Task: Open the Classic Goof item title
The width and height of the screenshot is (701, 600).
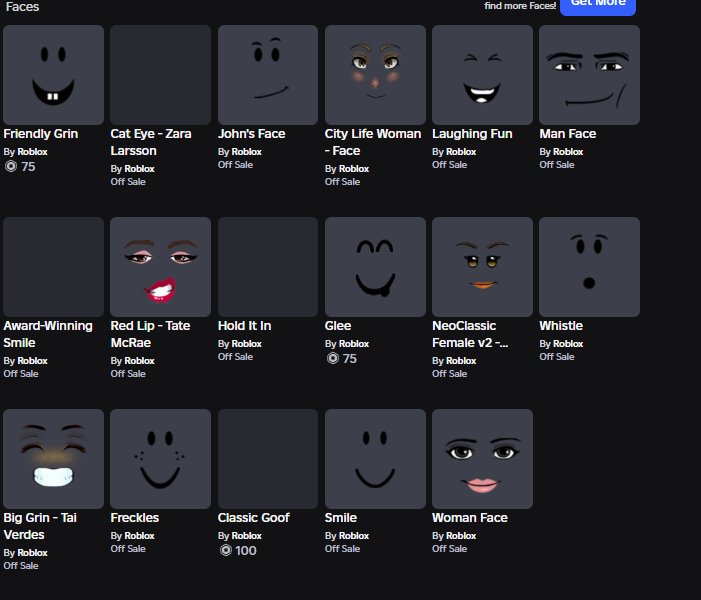Action: pos(254,518)
